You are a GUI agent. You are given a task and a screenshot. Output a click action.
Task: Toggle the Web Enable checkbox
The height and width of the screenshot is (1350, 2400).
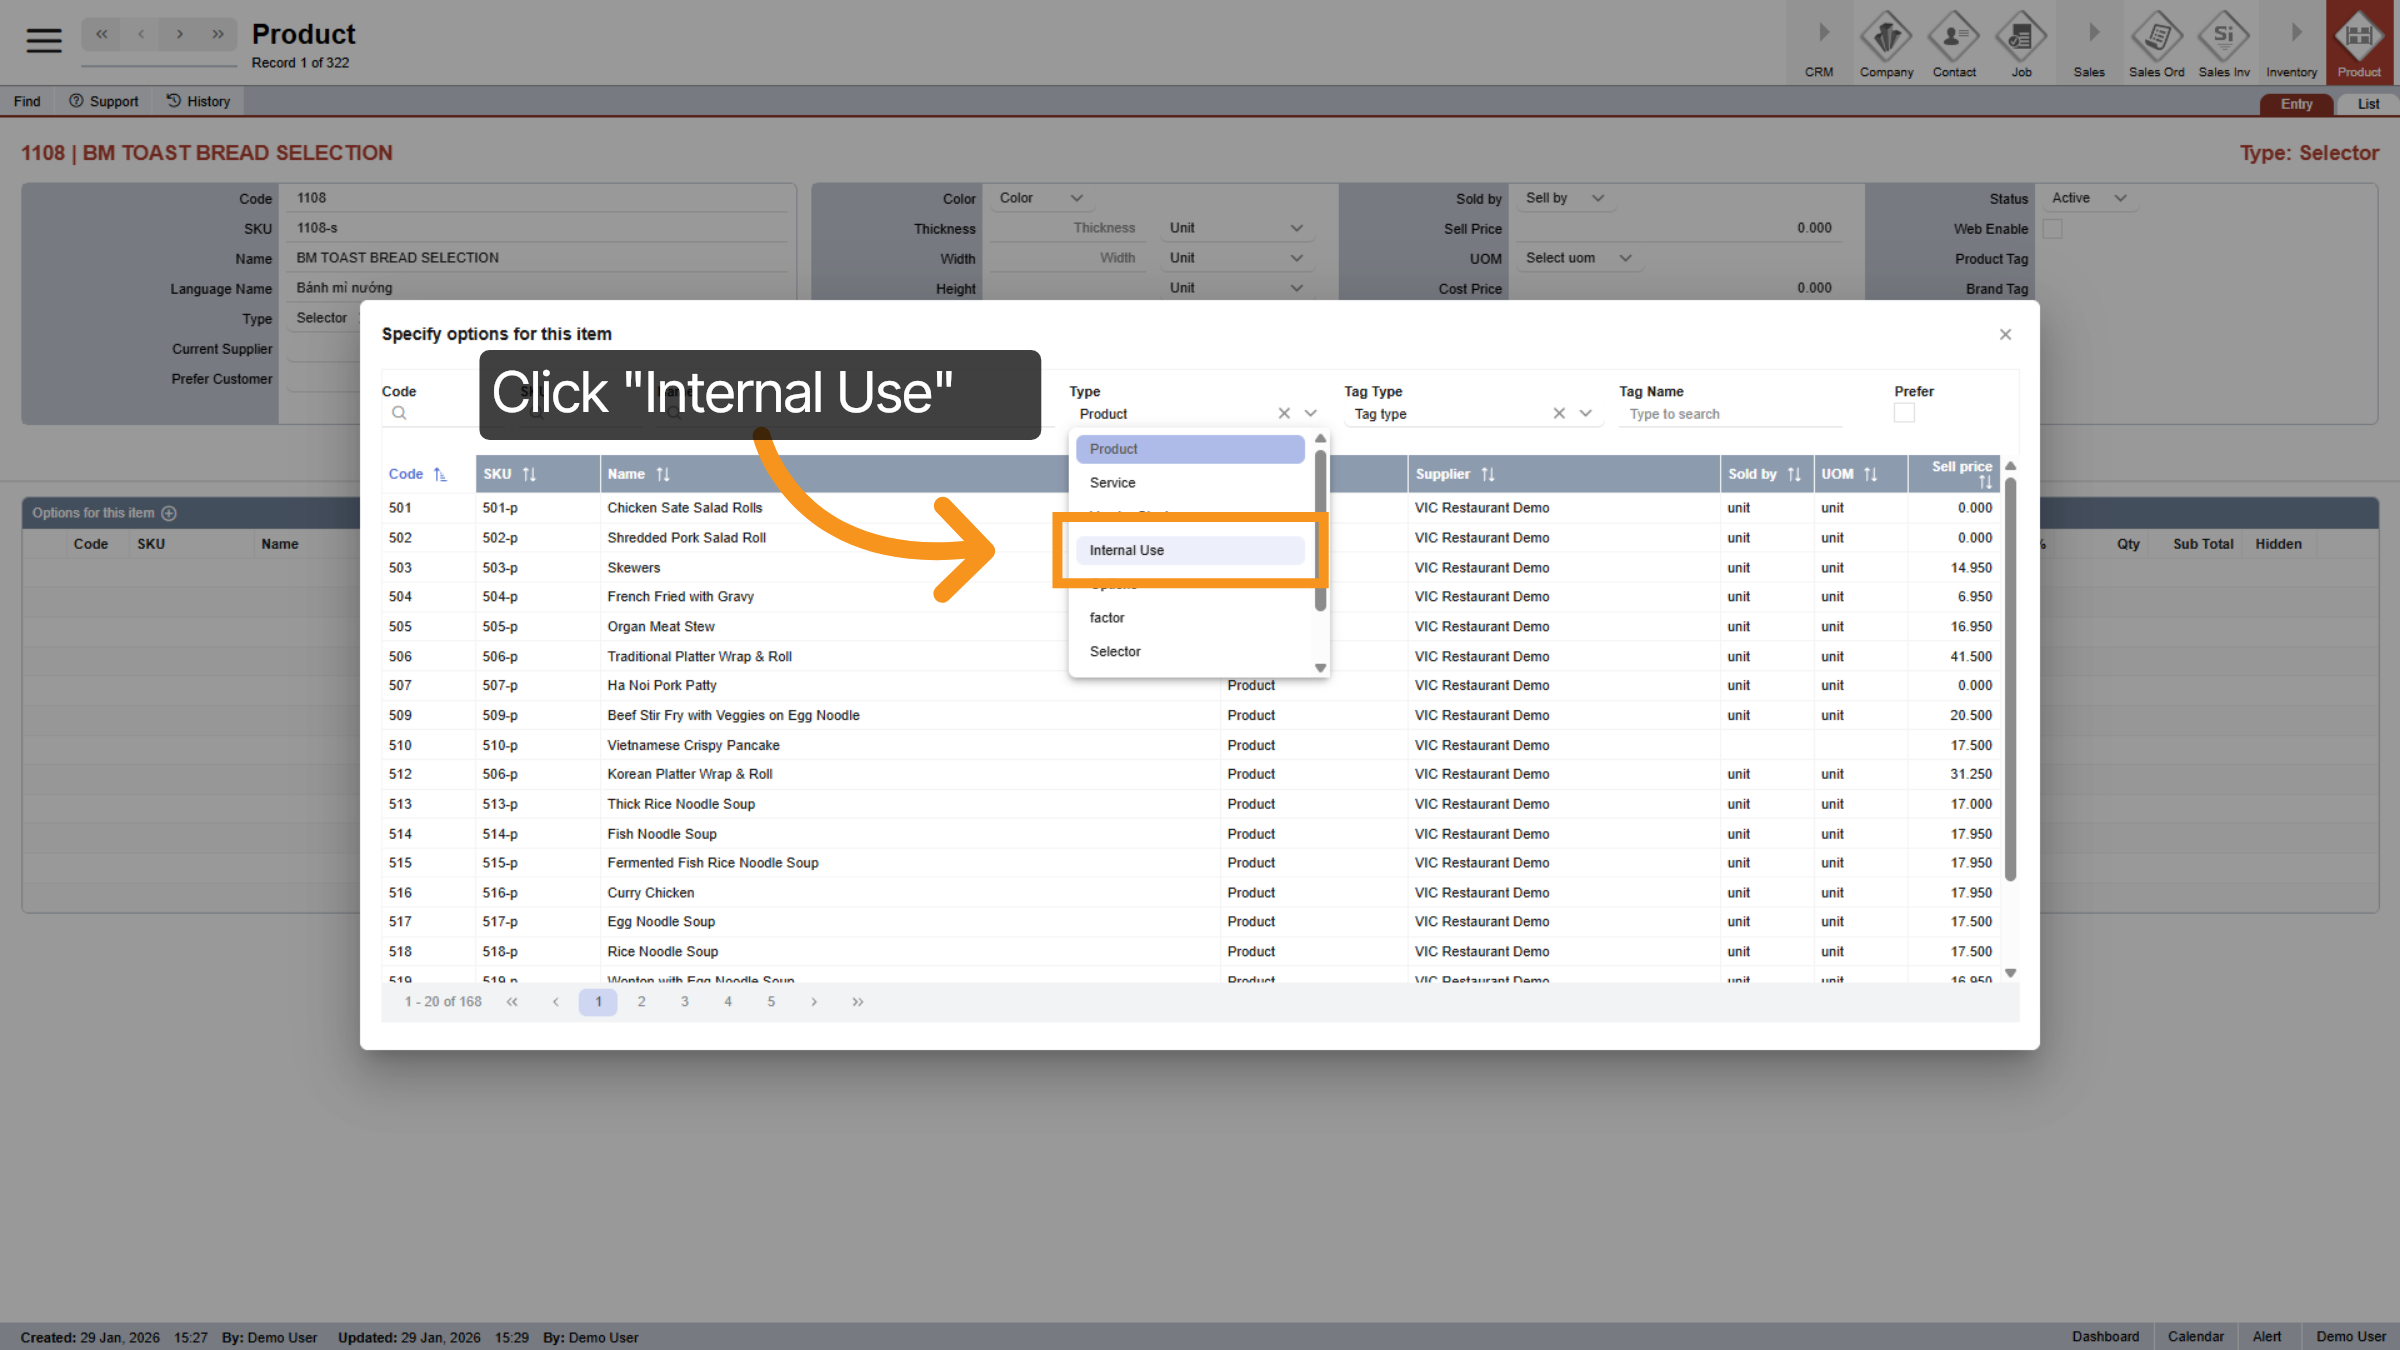(x=2052, y=228)
